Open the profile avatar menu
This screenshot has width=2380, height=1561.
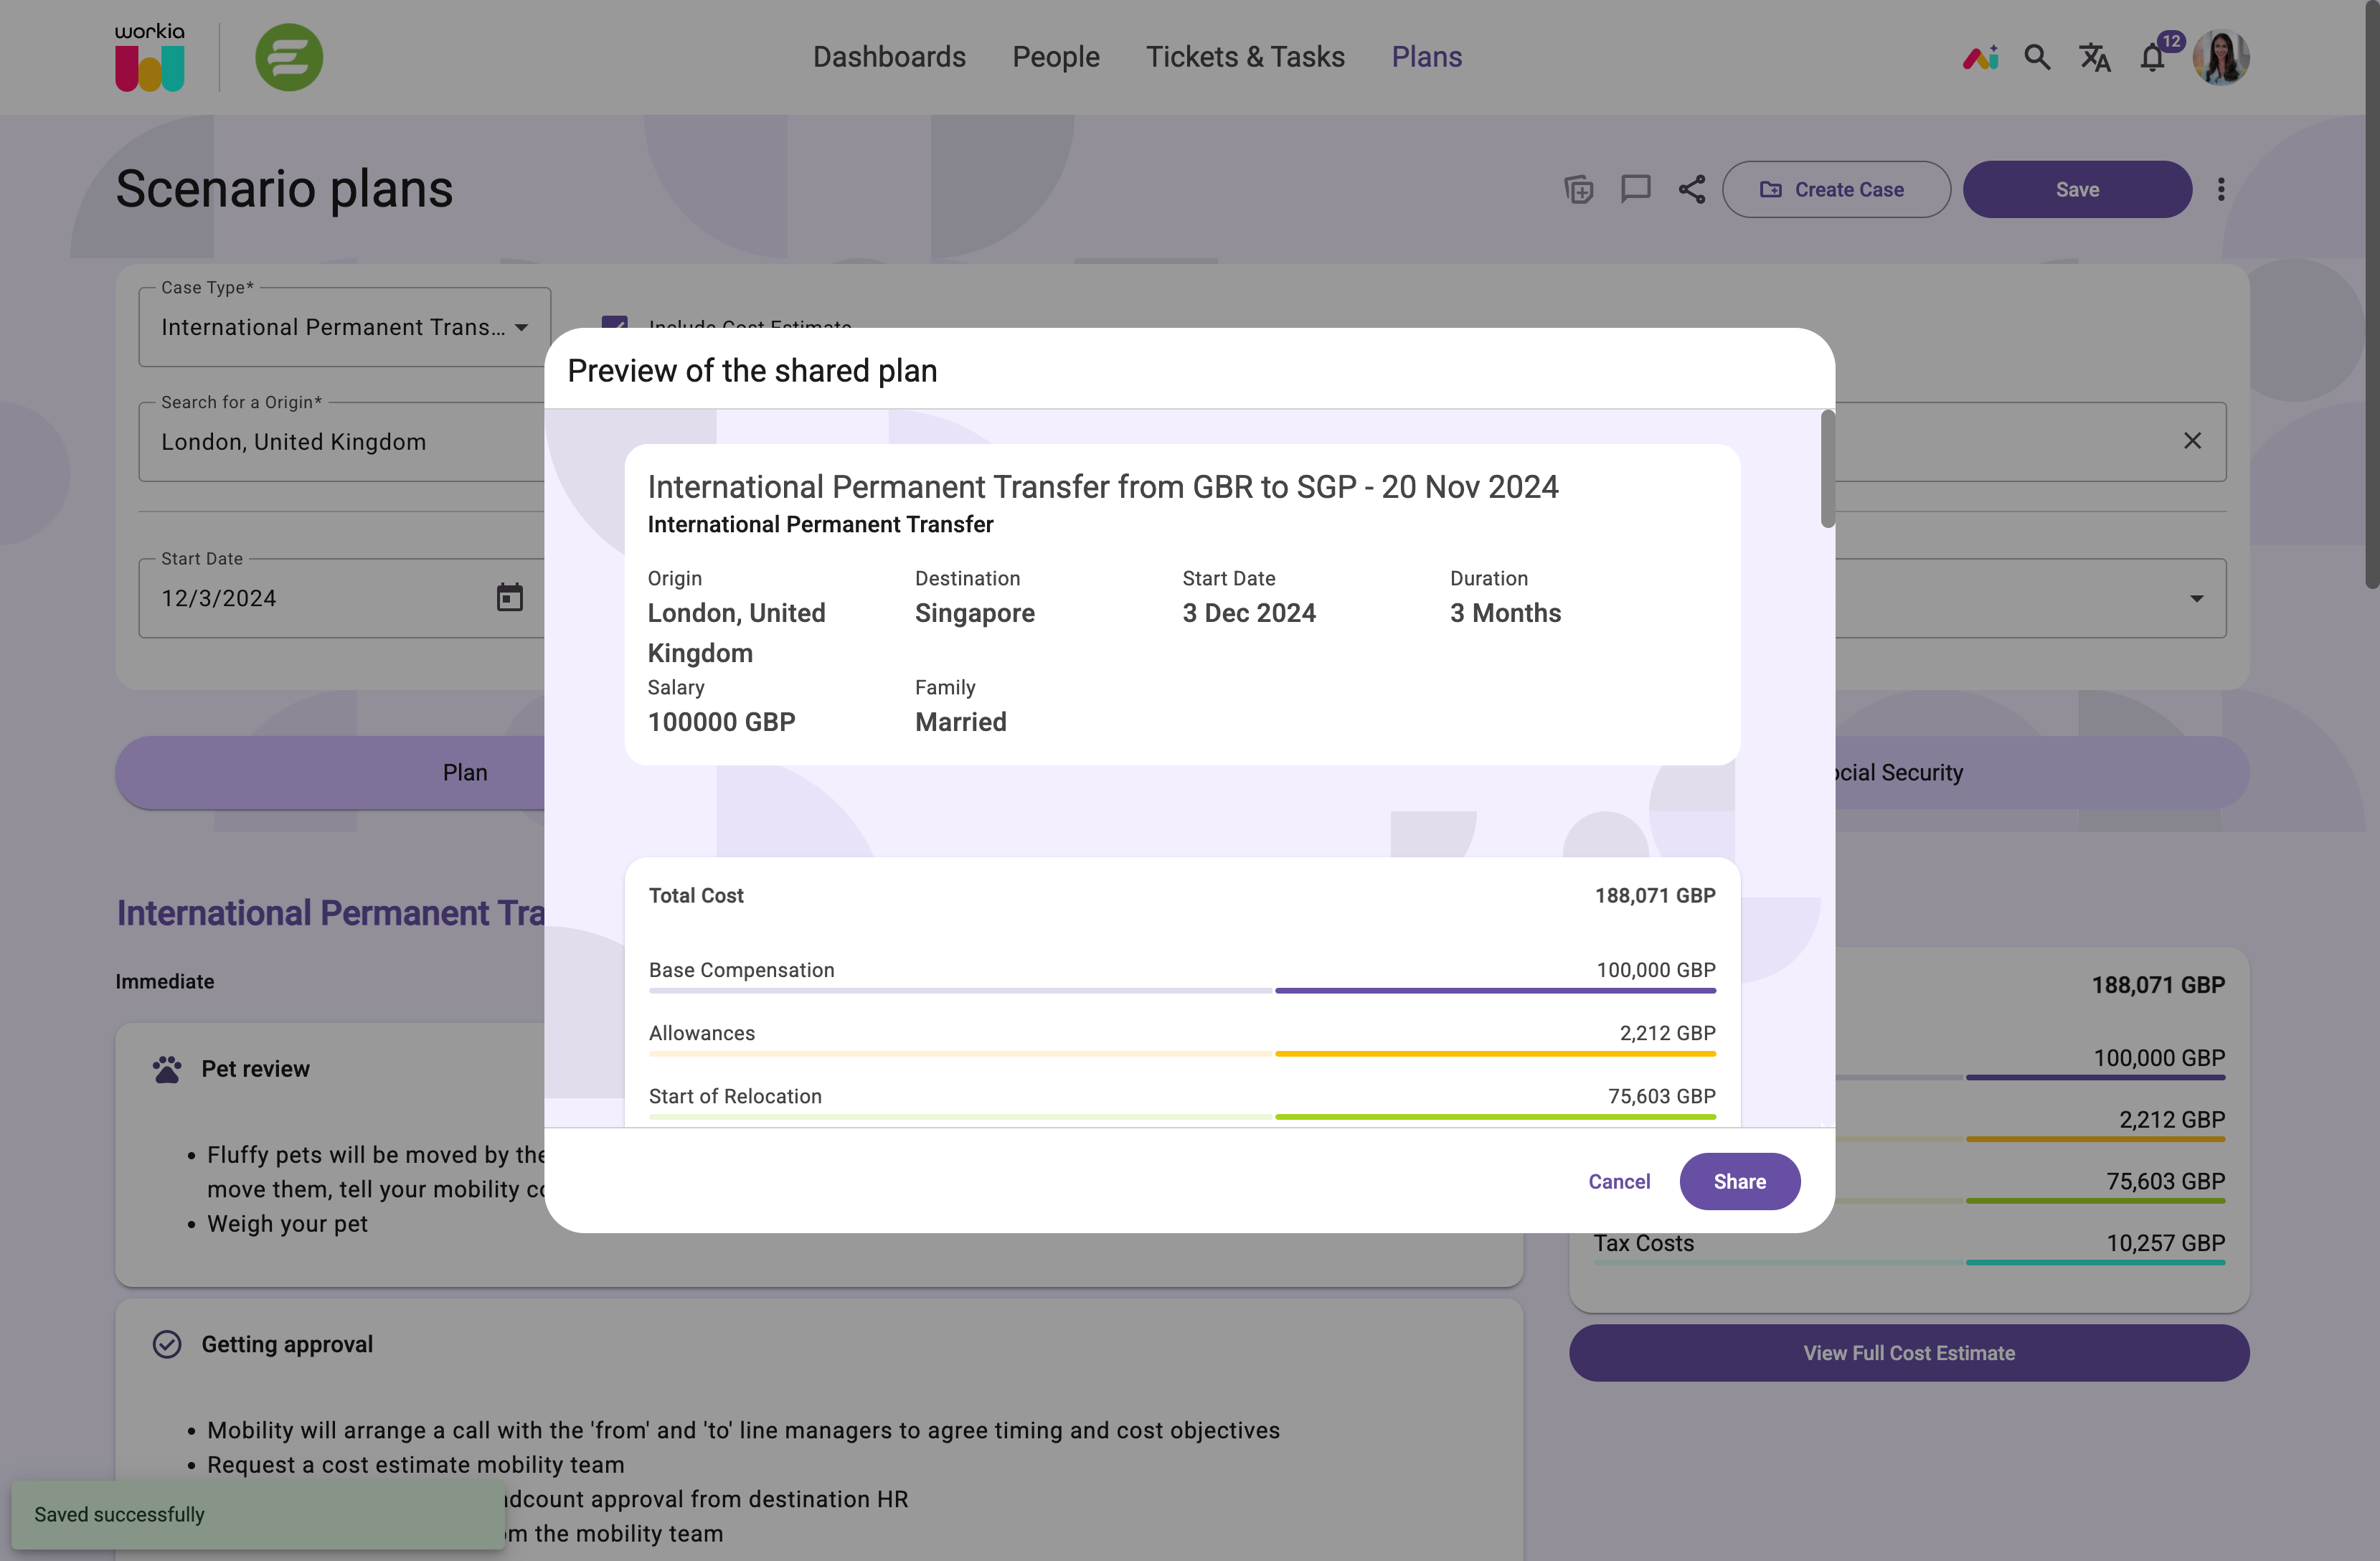point(2221,57)
